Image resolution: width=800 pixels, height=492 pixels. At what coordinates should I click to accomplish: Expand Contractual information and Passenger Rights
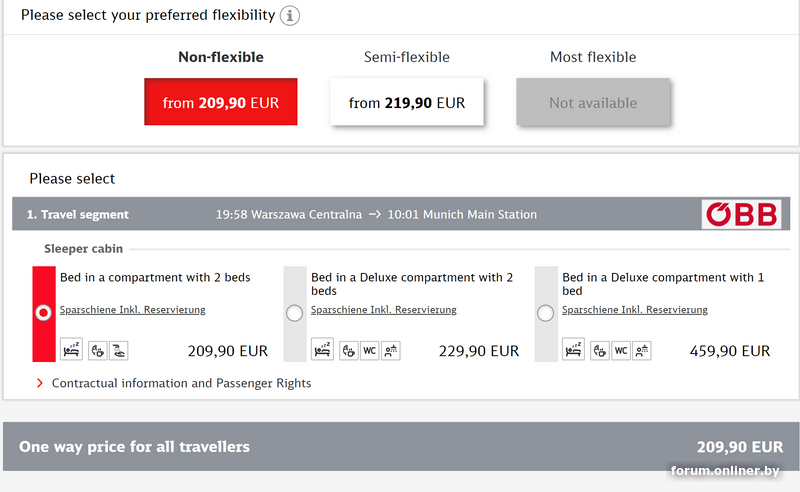[181, 383]
